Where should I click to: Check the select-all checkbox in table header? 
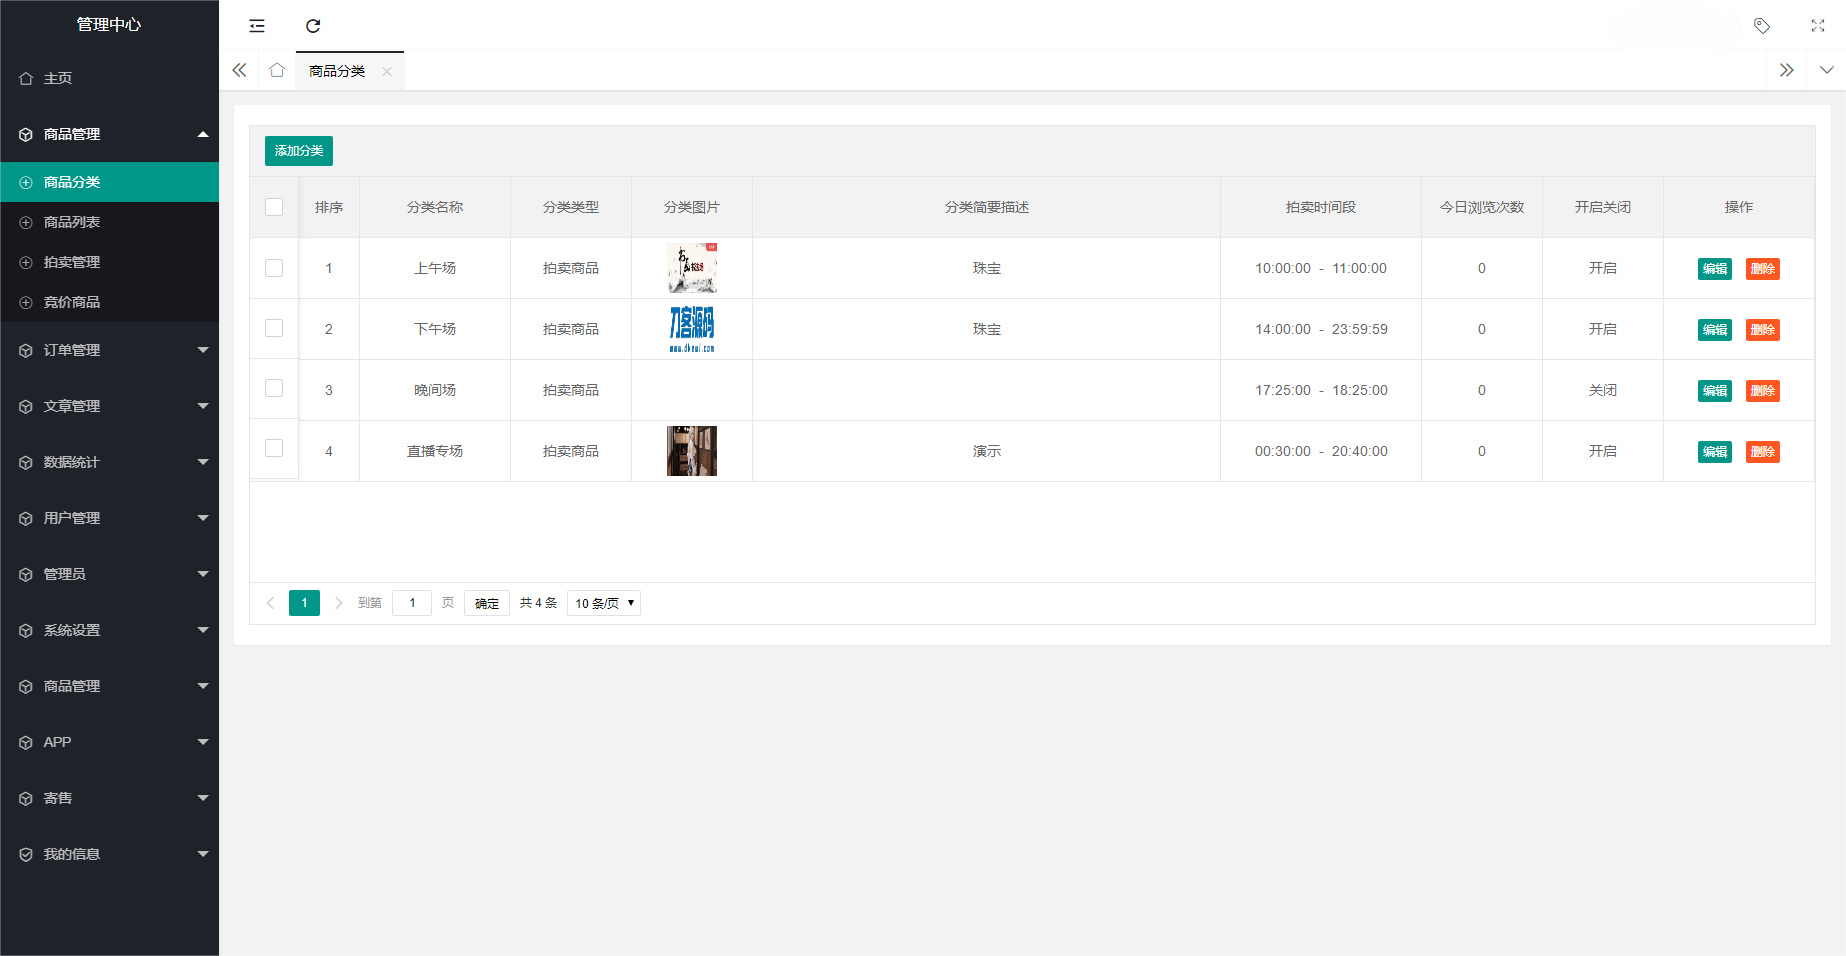pyautogui.click(x=273, y=206)
